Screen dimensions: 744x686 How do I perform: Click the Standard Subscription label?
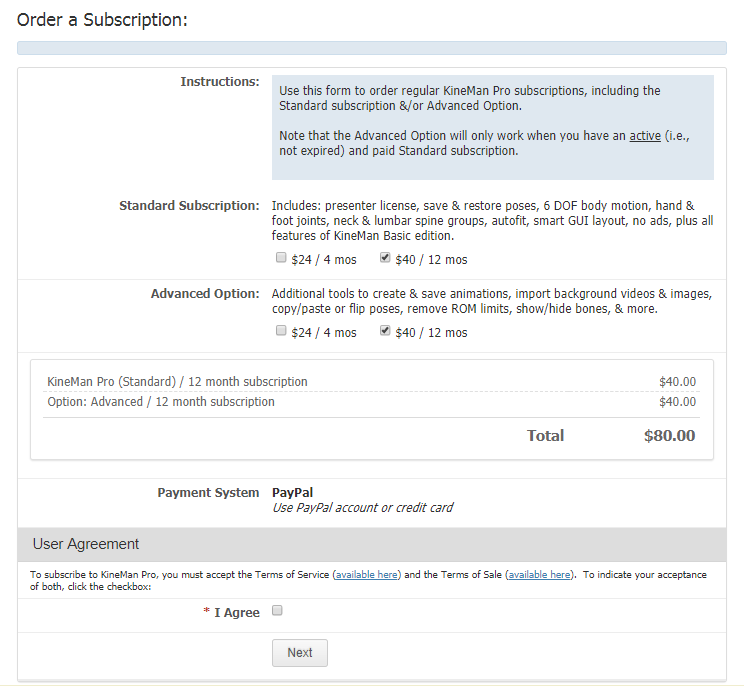(189, 205)
